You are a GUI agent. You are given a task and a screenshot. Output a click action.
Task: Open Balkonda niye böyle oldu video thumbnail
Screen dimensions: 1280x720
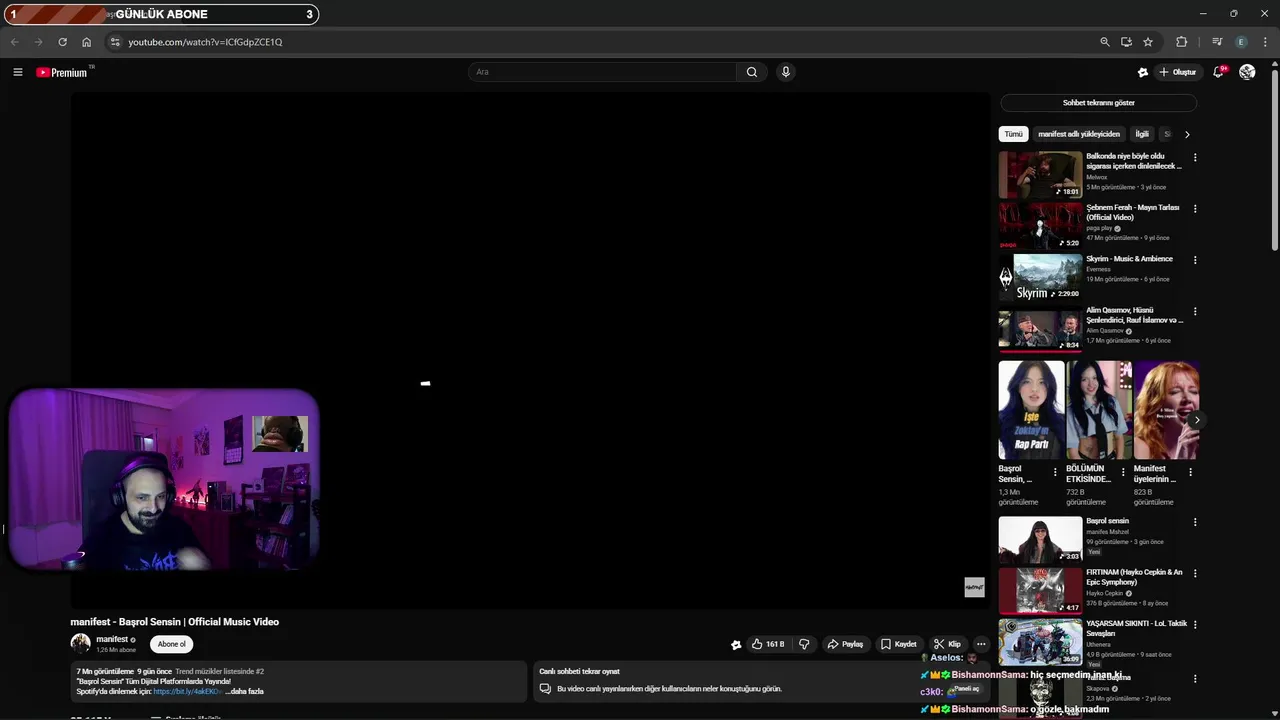coord(1040,175)
